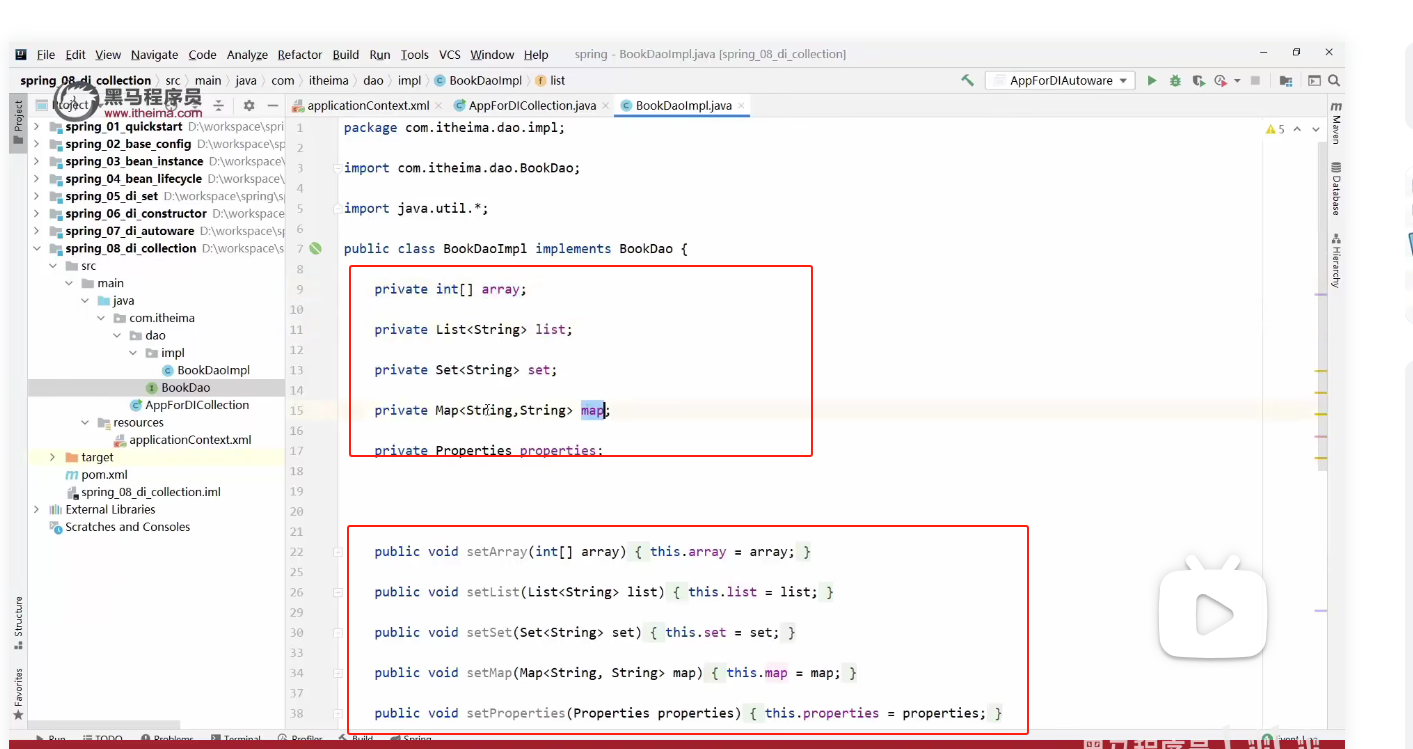The height and width of the screenshot is (749, 1413).
Task: Expand the target folder
Action: click(53, 457)
